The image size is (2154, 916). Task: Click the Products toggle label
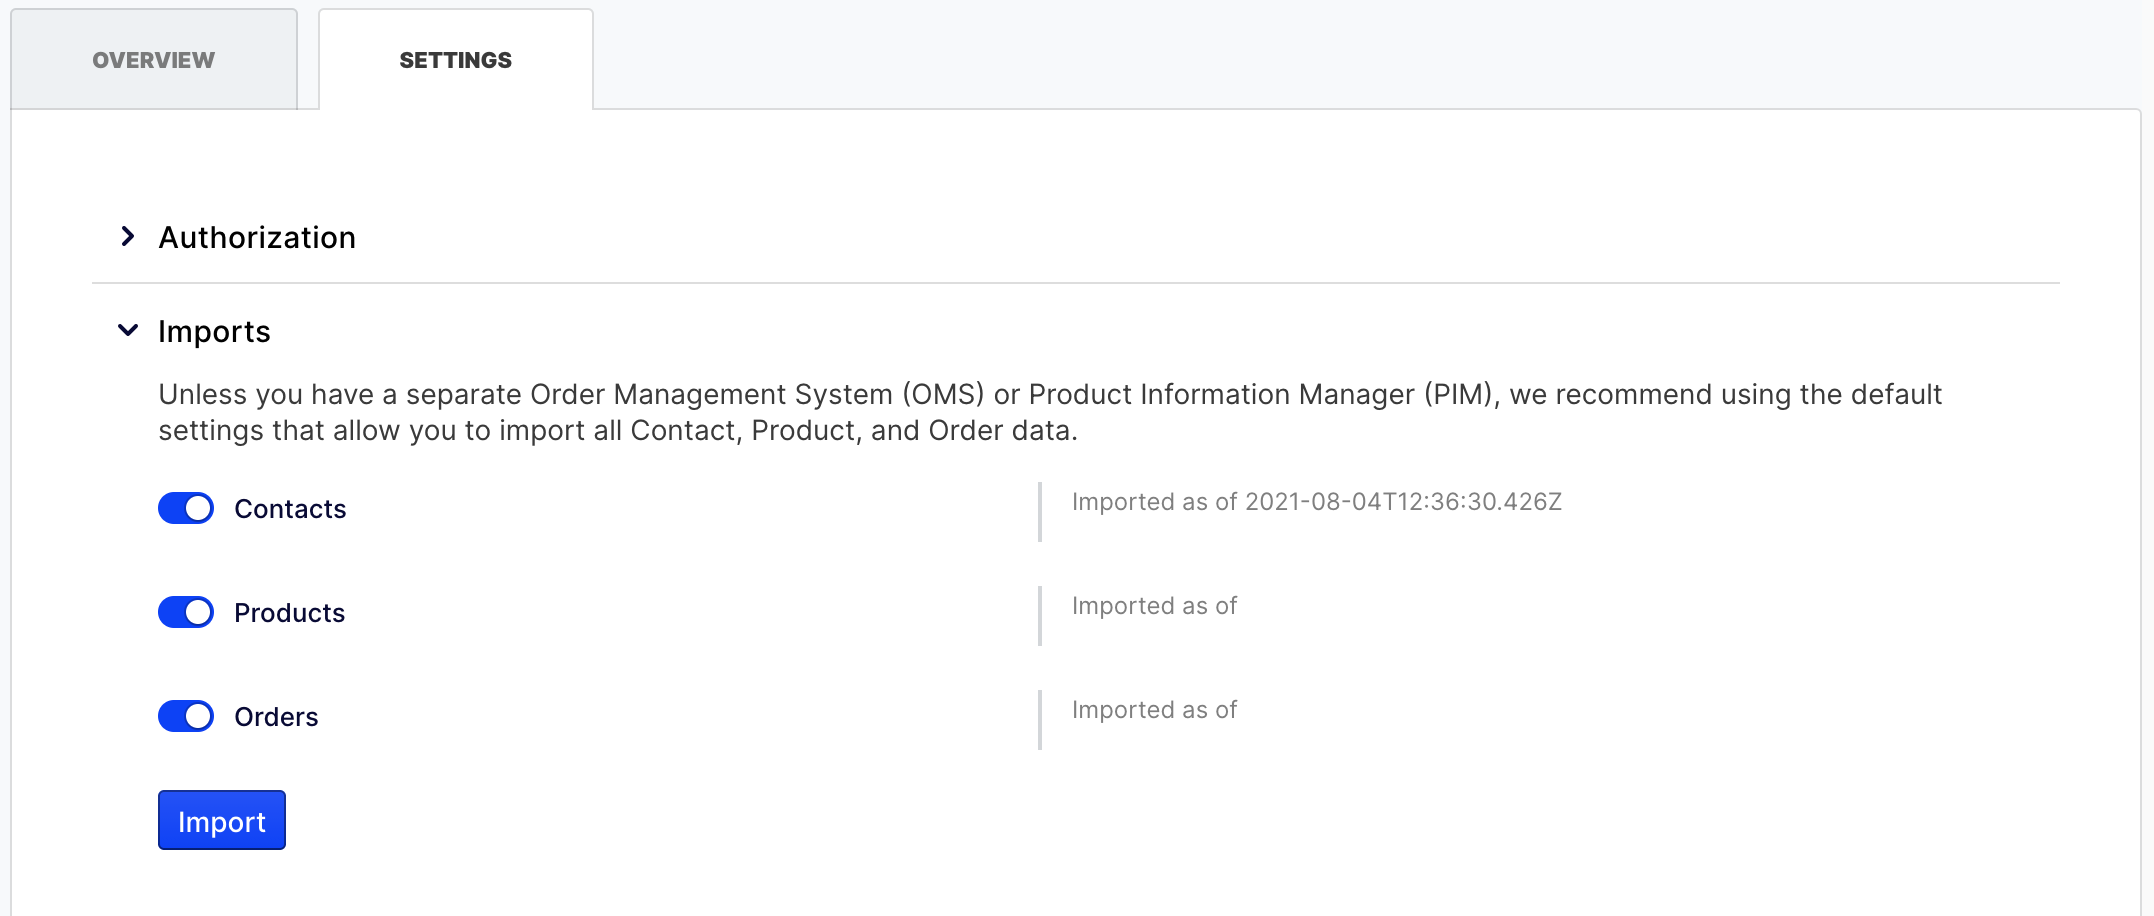(289, 614)
